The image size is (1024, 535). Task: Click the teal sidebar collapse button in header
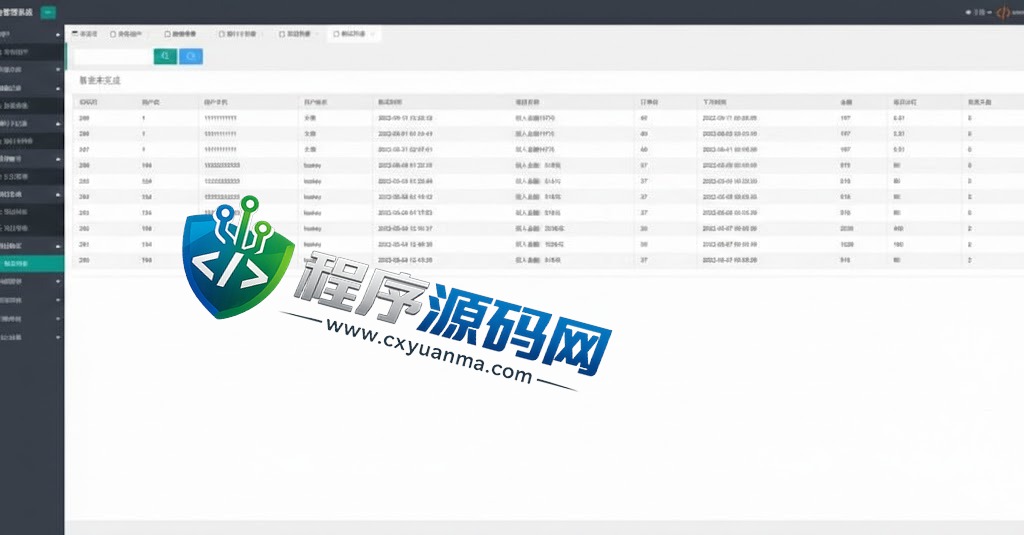pyautogui.click(x=48, y=12)
